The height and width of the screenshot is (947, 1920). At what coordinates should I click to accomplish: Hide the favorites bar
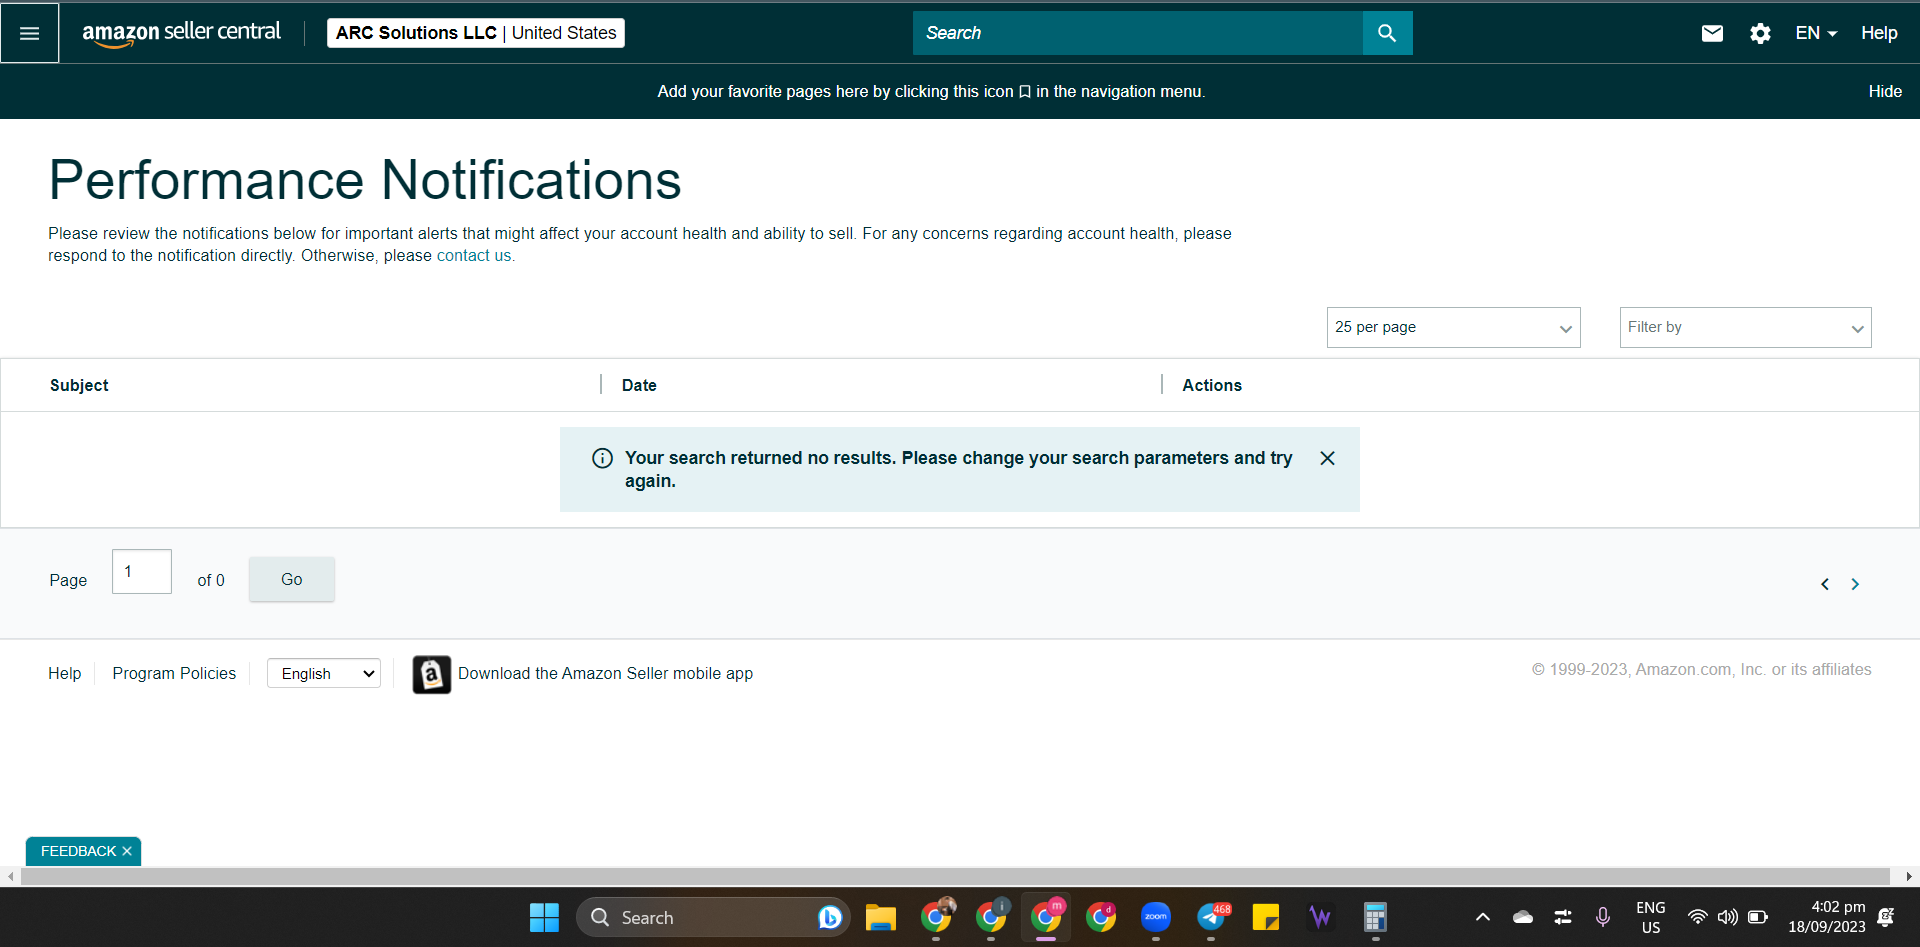[x=1885, y=91]
